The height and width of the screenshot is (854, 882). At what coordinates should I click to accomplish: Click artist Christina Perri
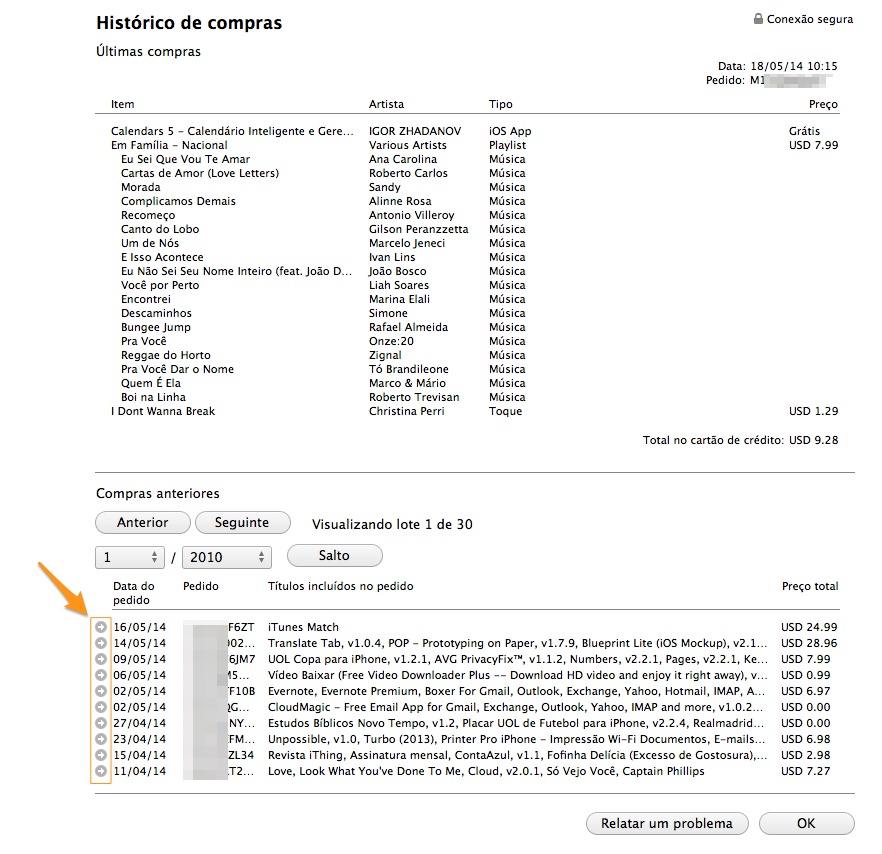click(407, 411)
